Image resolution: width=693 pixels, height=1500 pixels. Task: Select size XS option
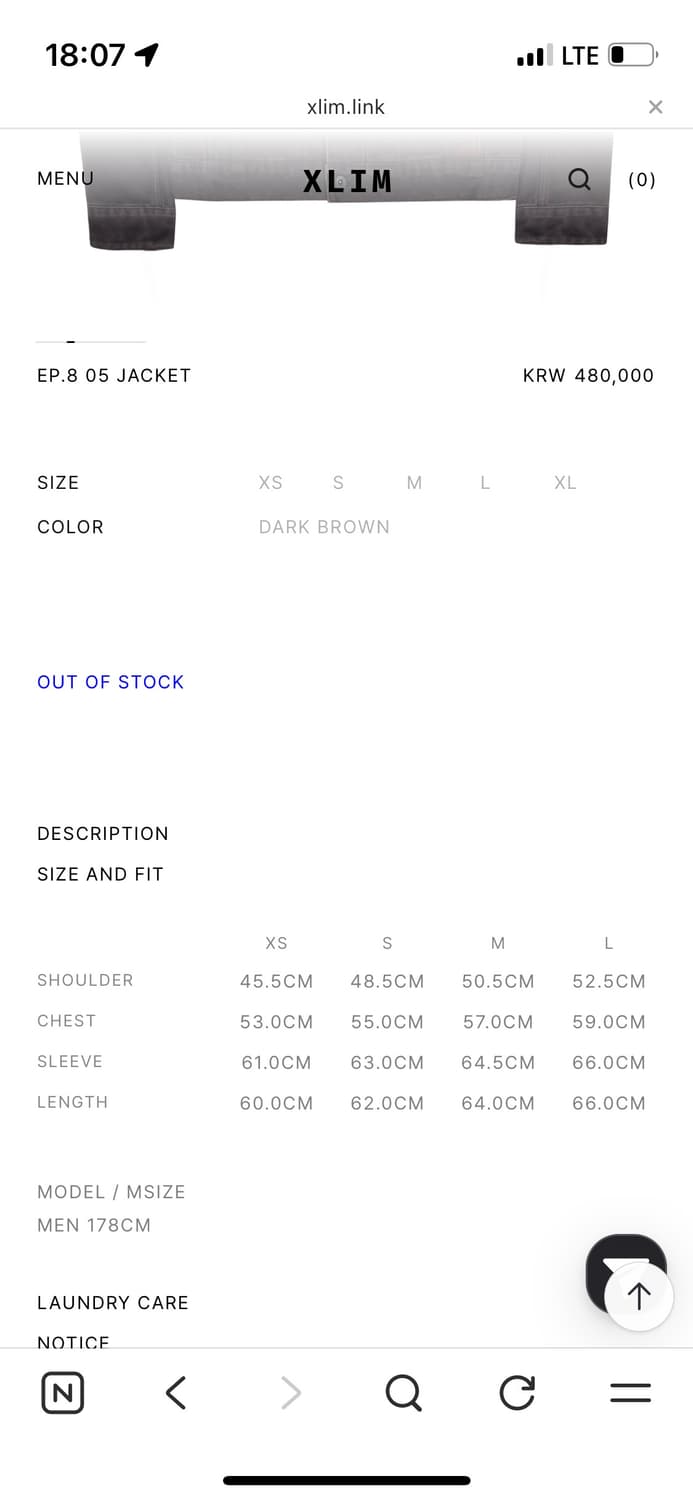point(270,483)
